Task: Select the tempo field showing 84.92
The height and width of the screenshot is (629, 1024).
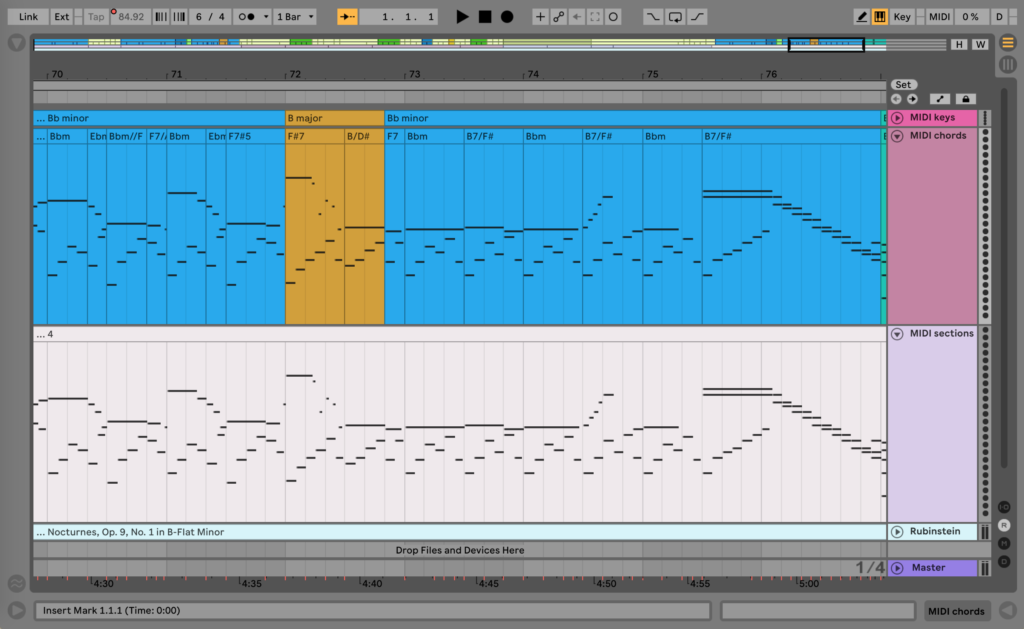Action: pyautogui.click(x=131, y=16)
